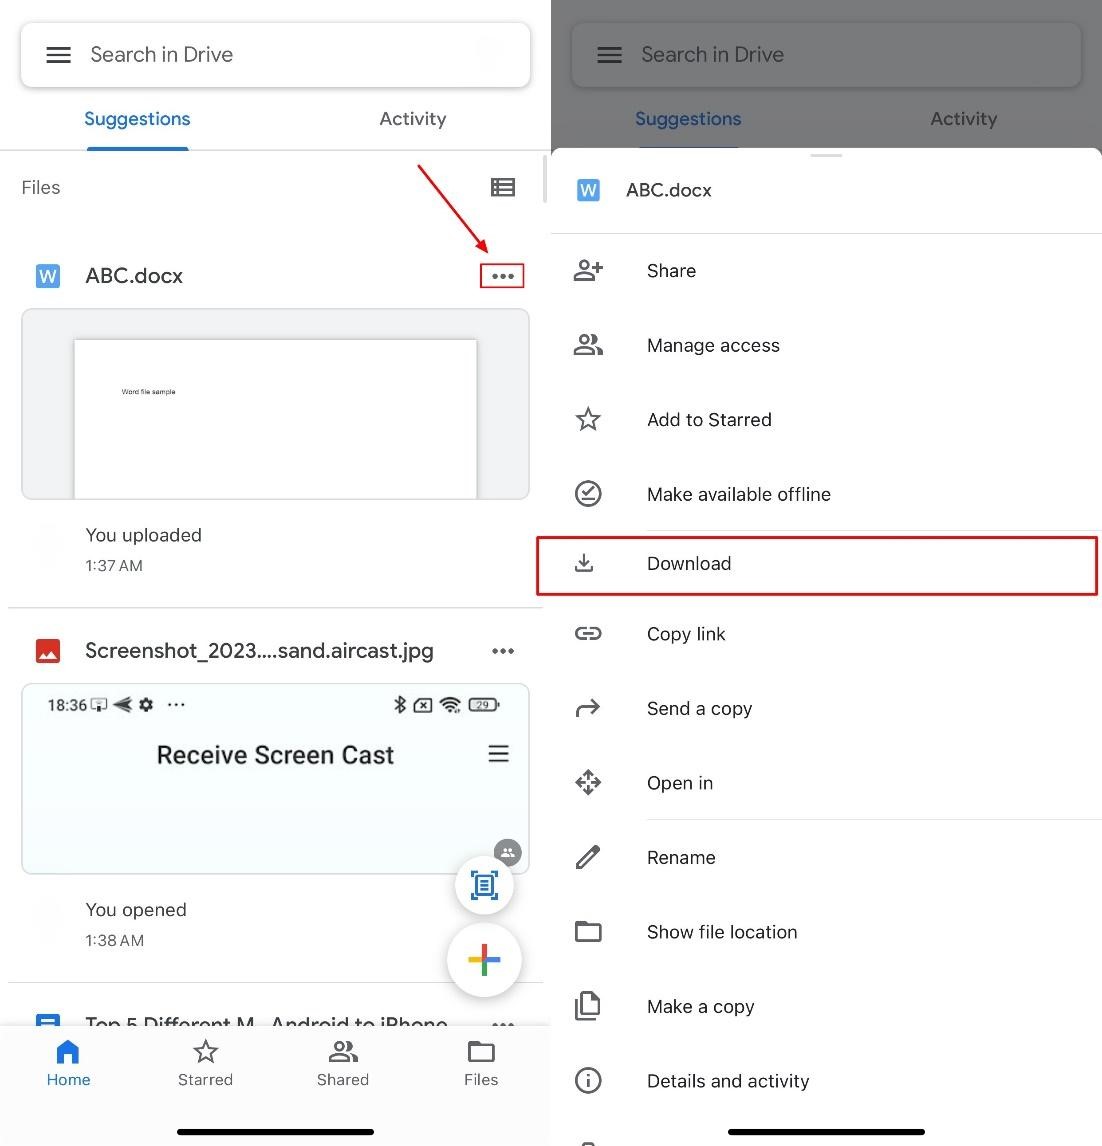Open Files in bottom navigation
This screenshot has width=1102, height=1146.
click(481, 1063)
